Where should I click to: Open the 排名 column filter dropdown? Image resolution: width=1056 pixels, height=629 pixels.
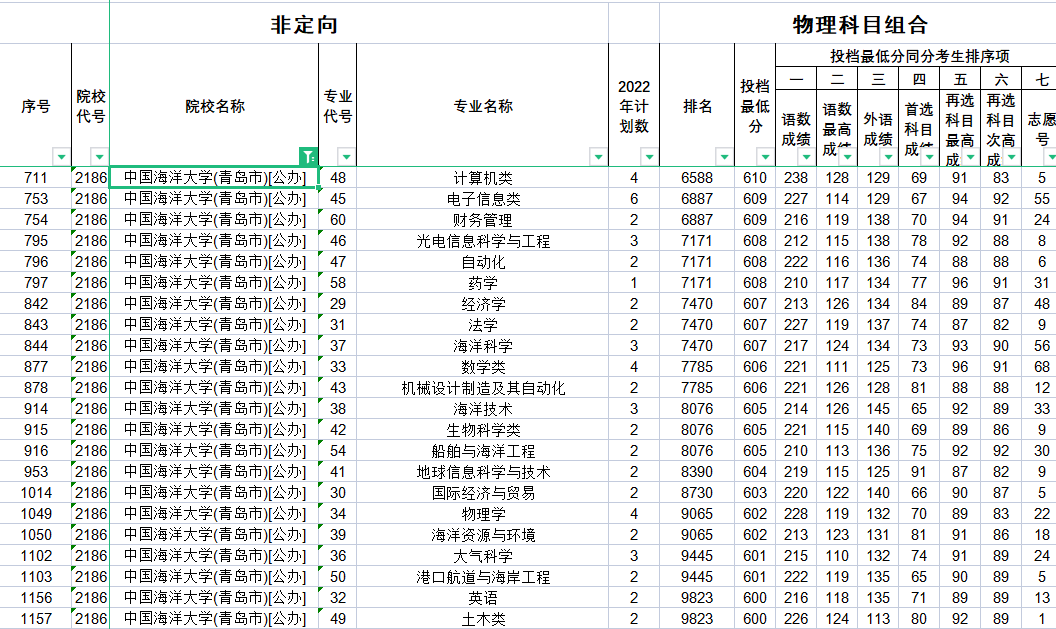[x=724, y=157]
